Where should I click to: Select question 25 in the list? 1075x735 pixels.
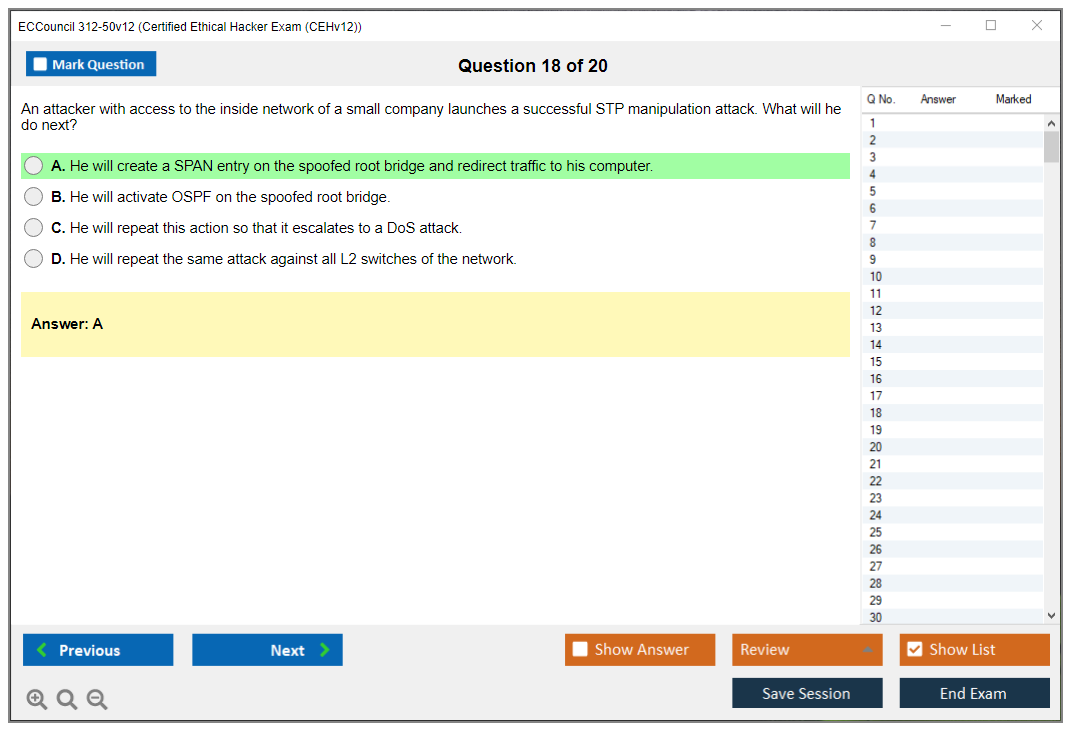click(876, 532)
